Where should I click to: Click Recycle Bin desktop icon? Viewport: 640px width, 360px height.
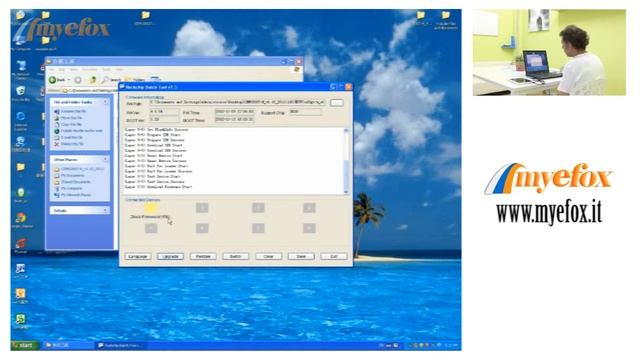21,94
